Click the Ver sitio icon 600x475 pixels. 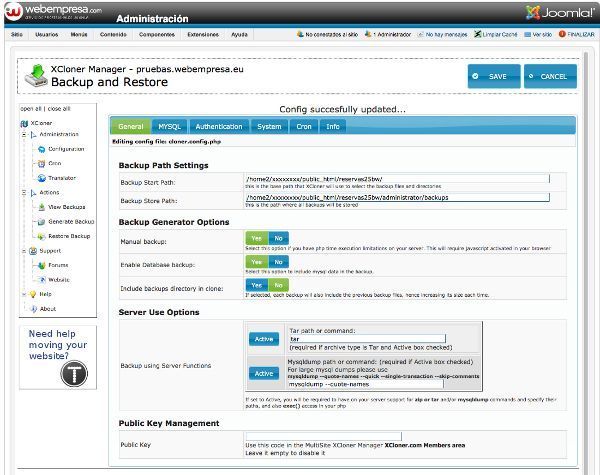(528, 34)
